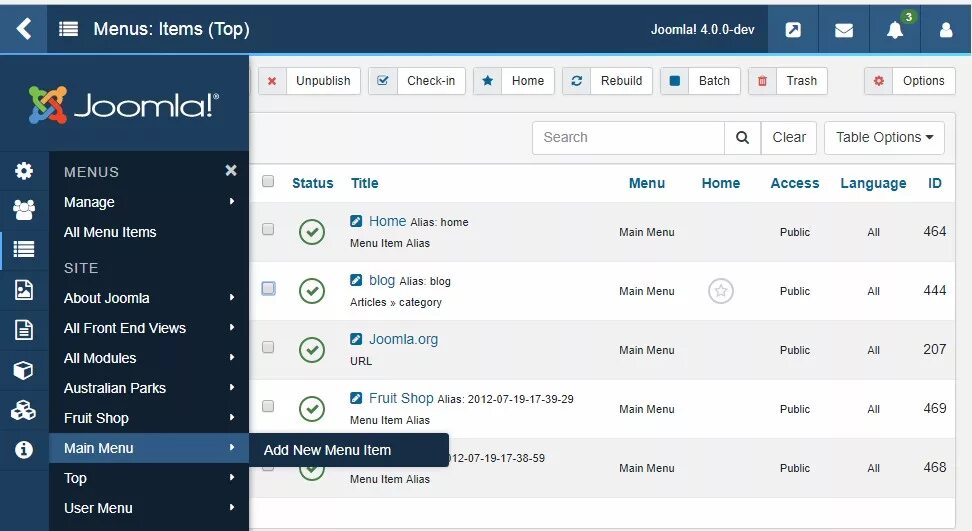Open the content document sidebar icon

pos(24,330)
